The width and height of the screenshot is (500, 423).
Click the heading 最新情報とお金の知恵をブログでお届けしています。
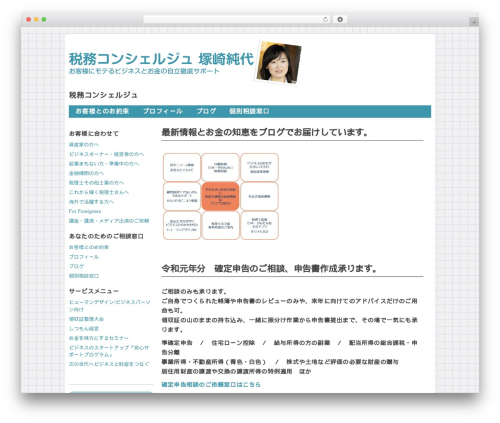(265, 132)
